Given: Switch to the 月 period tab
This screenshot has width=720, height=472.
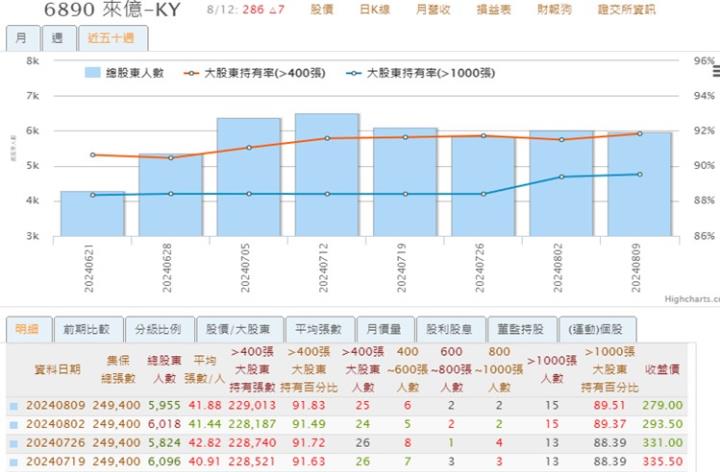Looking at the screenshot, I should (x=22, y=39).
